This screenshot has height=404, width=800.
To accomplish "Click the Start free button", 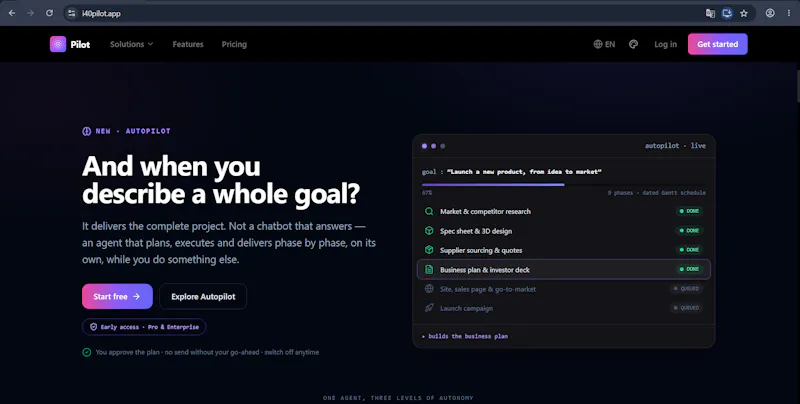I will pos(117,296).
